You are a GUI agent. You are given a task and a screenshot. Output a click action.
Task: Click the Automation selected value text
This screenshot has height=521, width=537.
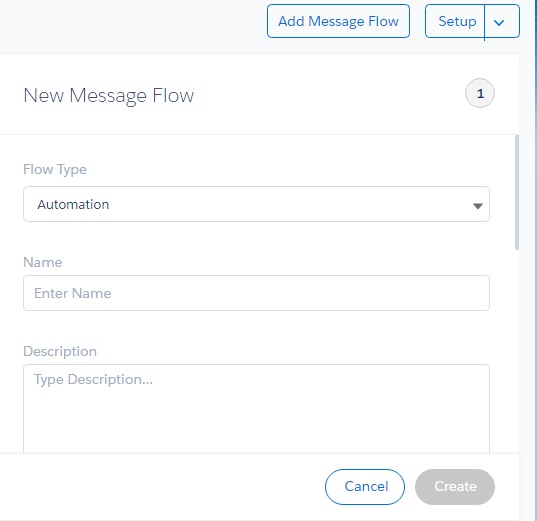[73, 204]
